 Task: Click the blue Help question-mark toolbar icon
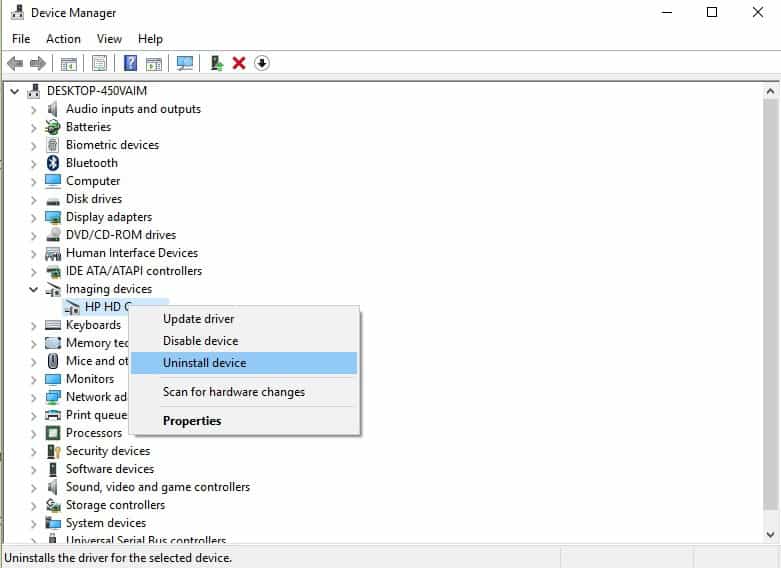(x=130, y=63)
